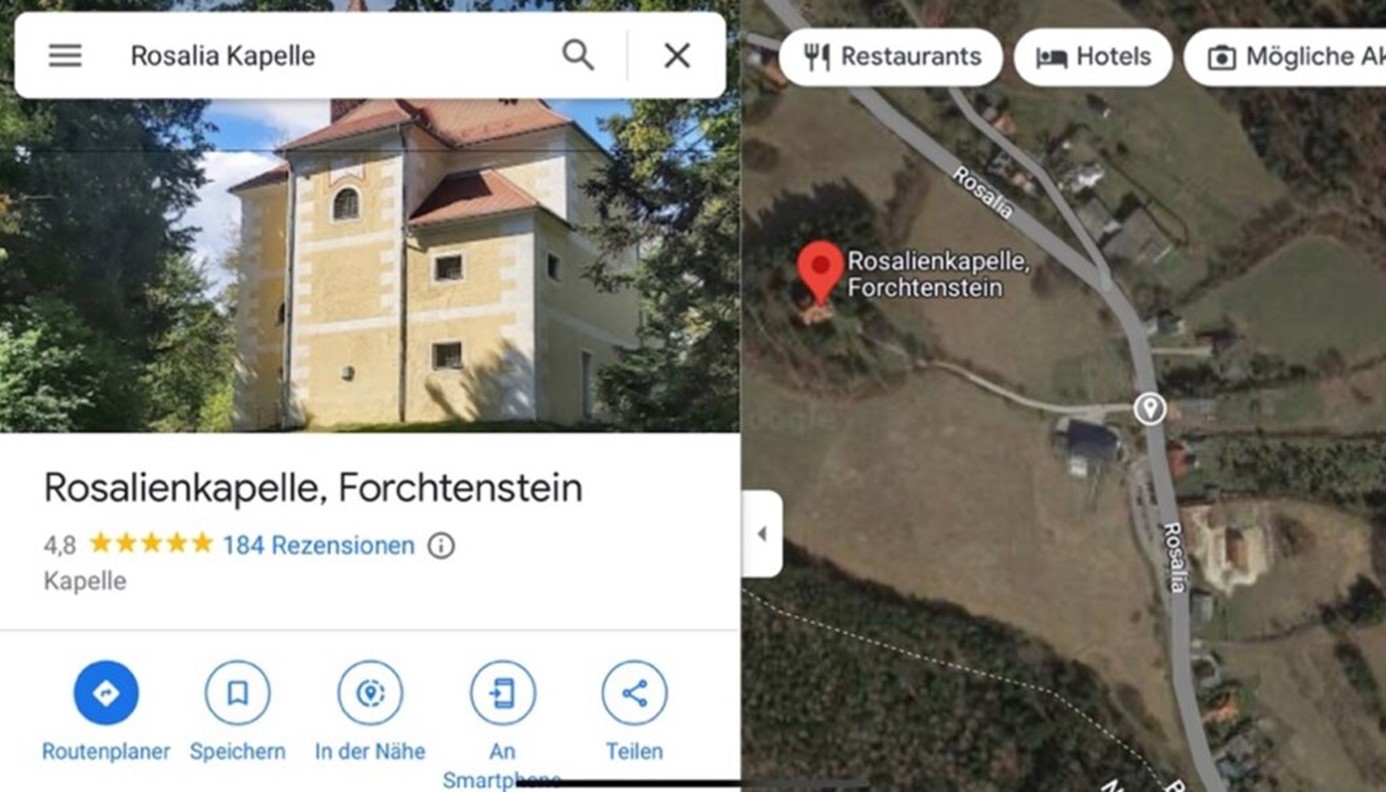Clear the search with the X icon

677,55
